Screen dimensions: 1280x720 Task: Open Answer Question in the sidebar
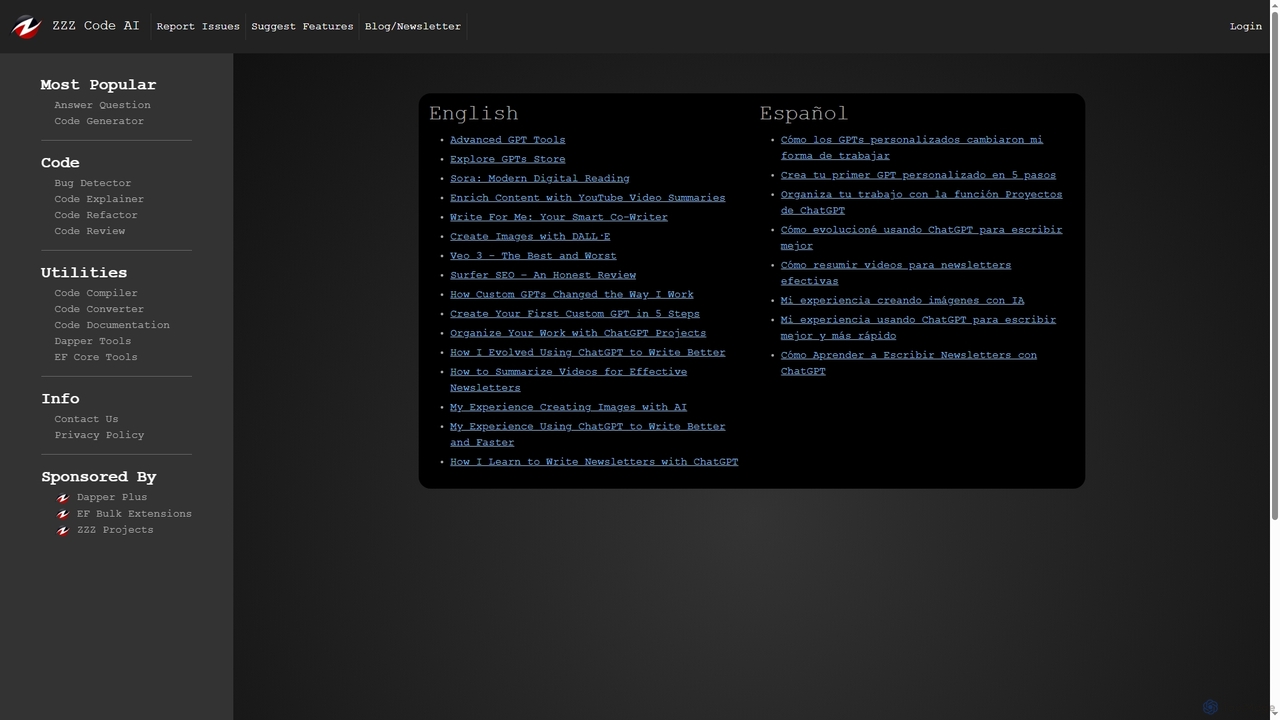pyautogui.click(x=102, y=105)
